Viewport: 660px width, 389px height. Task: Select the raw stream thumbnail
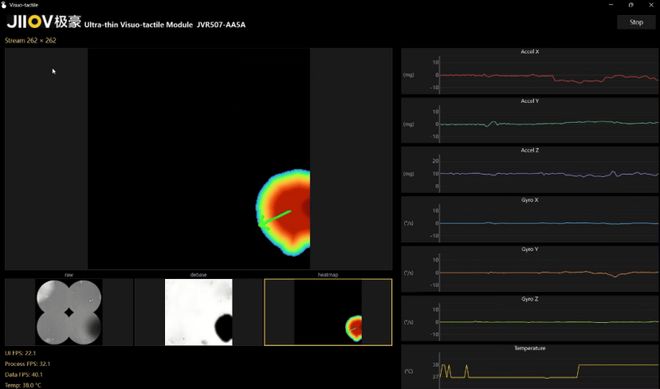pyautogui.click(x=69, y=312)
